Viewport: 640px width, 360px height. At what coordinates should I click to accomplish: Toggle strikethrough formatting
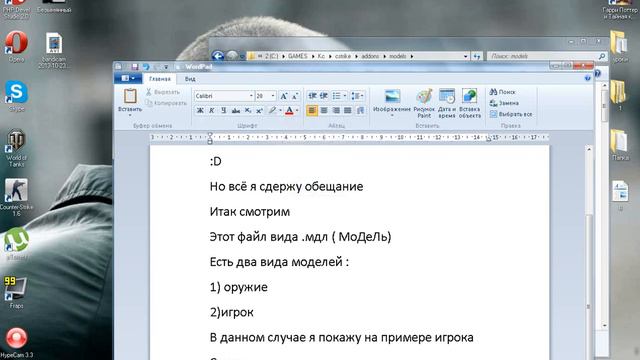[236, 110]
